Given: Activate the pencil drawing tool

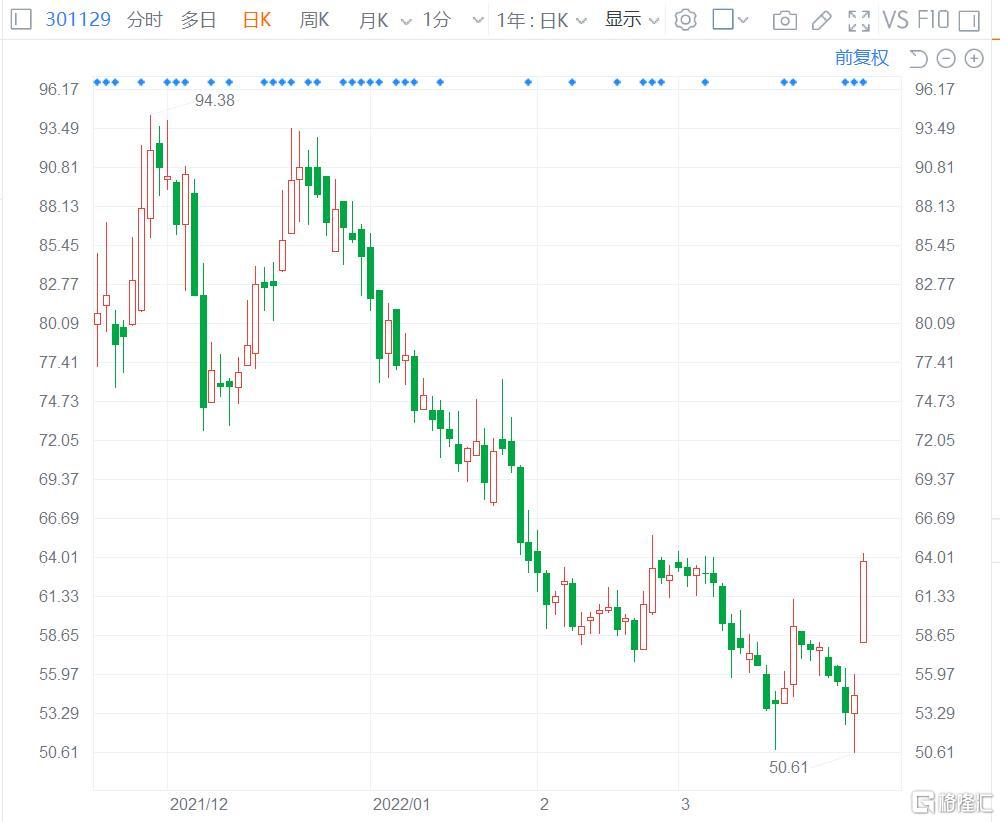Looking at the screenshot, I should (821, 21).
